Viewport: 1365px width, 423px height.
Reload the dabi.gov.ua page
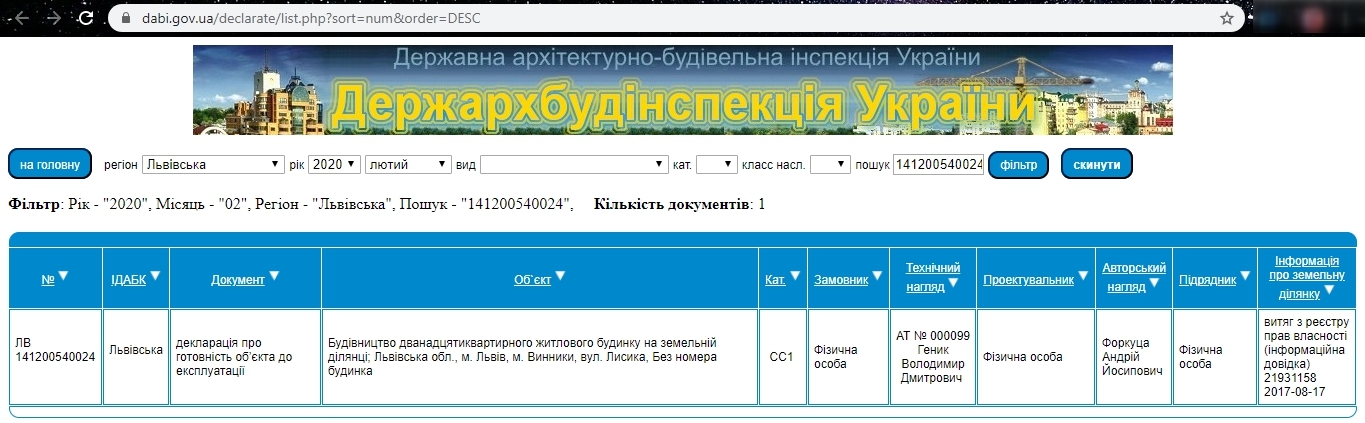click(x=87, y=18)
